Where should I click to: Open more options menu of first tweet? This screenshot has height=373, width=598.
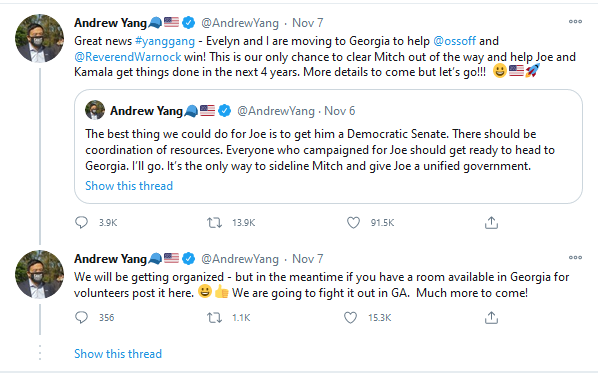575,21
